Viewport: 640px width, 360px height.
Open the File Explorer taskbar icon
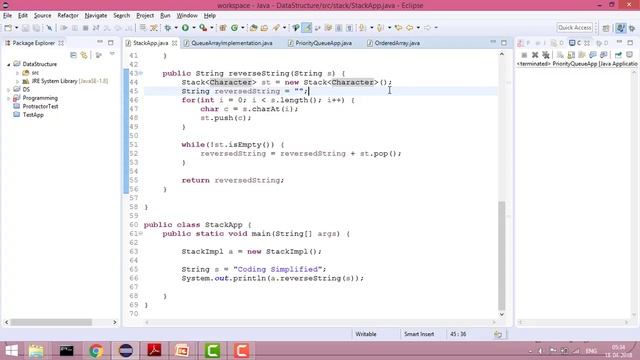point(36,351)
